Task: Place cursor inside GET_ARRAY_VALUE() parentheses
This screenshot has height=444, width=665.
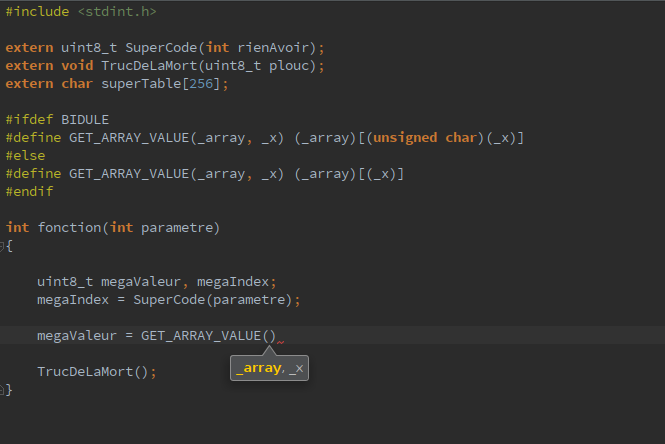Action: coord(269,336)
